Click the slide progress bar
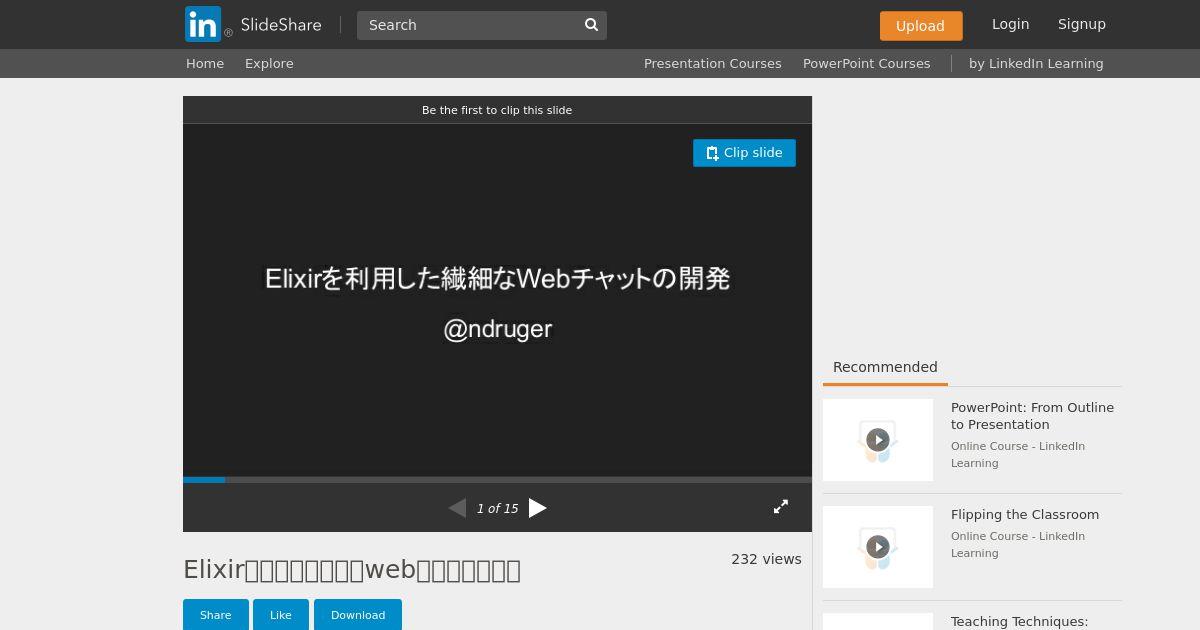 coord(497,480)
